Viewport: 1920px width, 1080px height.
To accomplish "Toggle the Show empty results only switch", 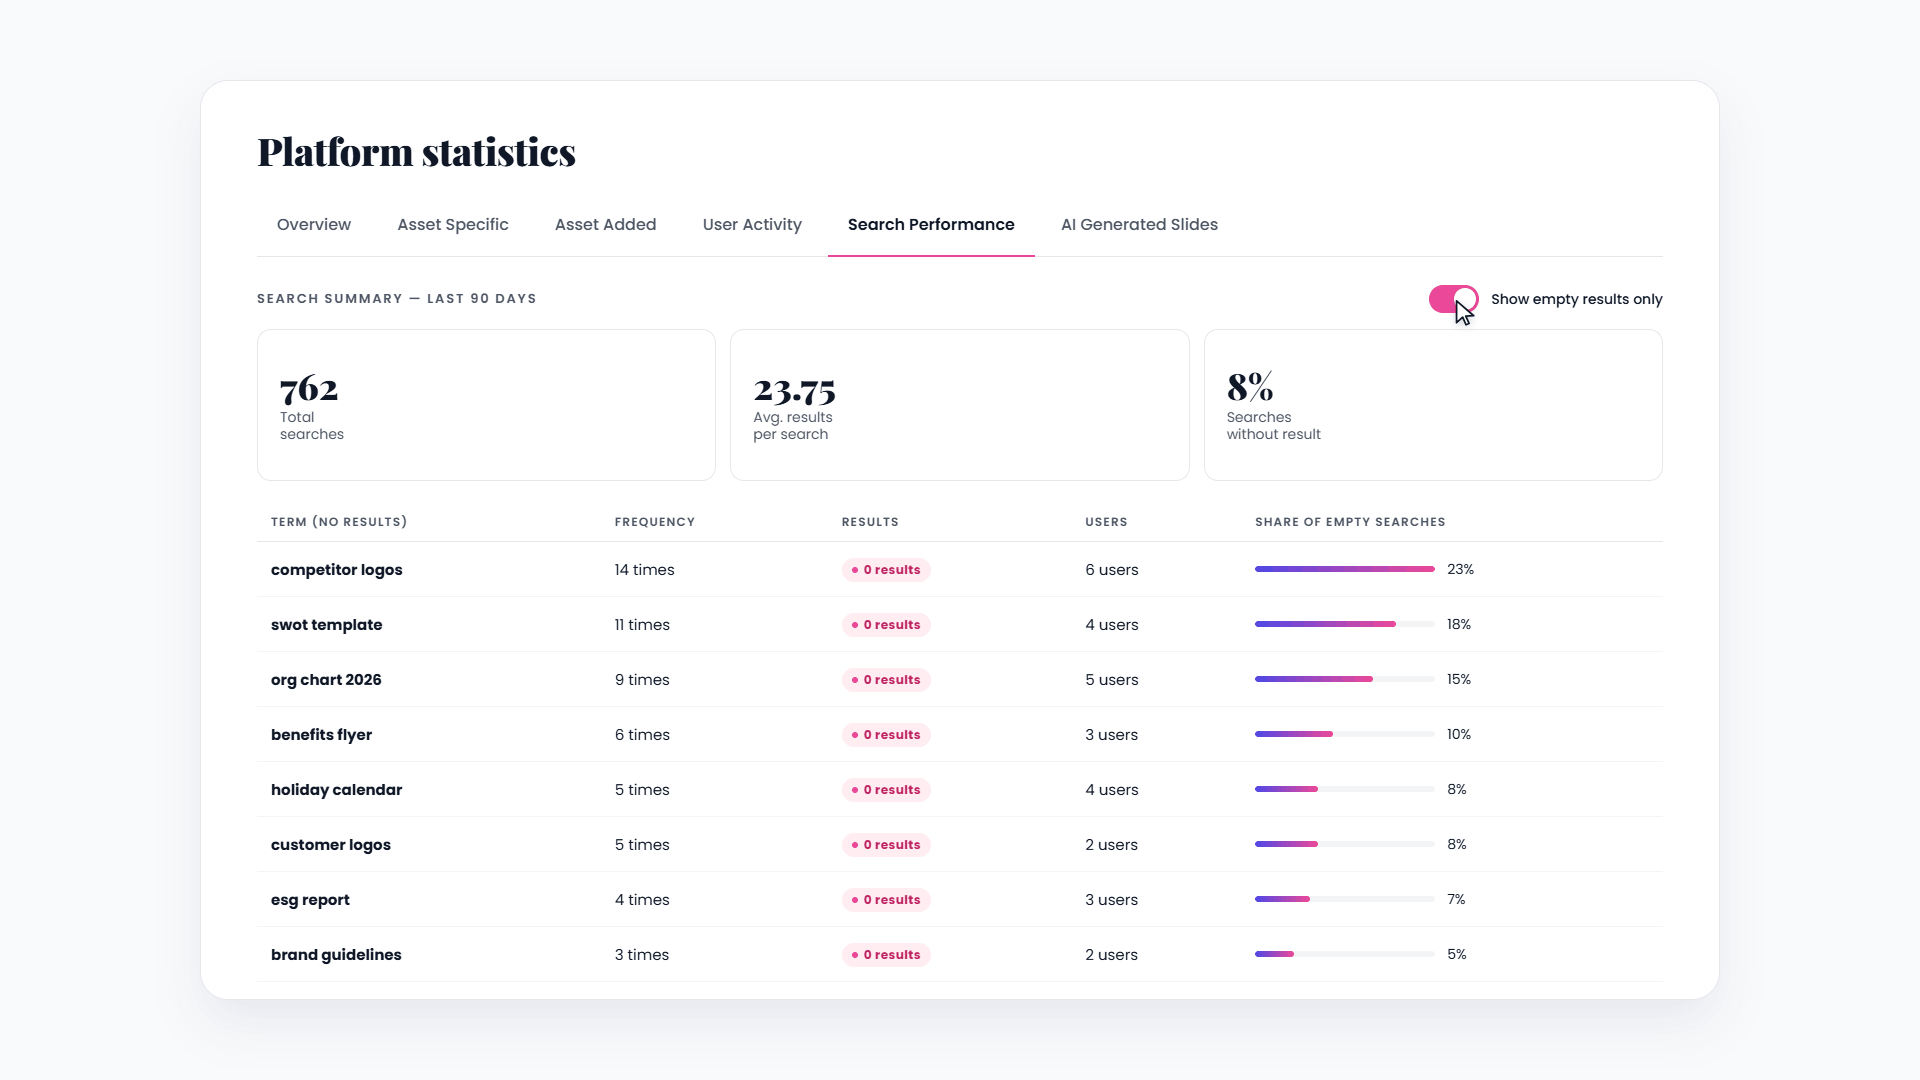I will pyautogui.click(x=1453, y=299).
